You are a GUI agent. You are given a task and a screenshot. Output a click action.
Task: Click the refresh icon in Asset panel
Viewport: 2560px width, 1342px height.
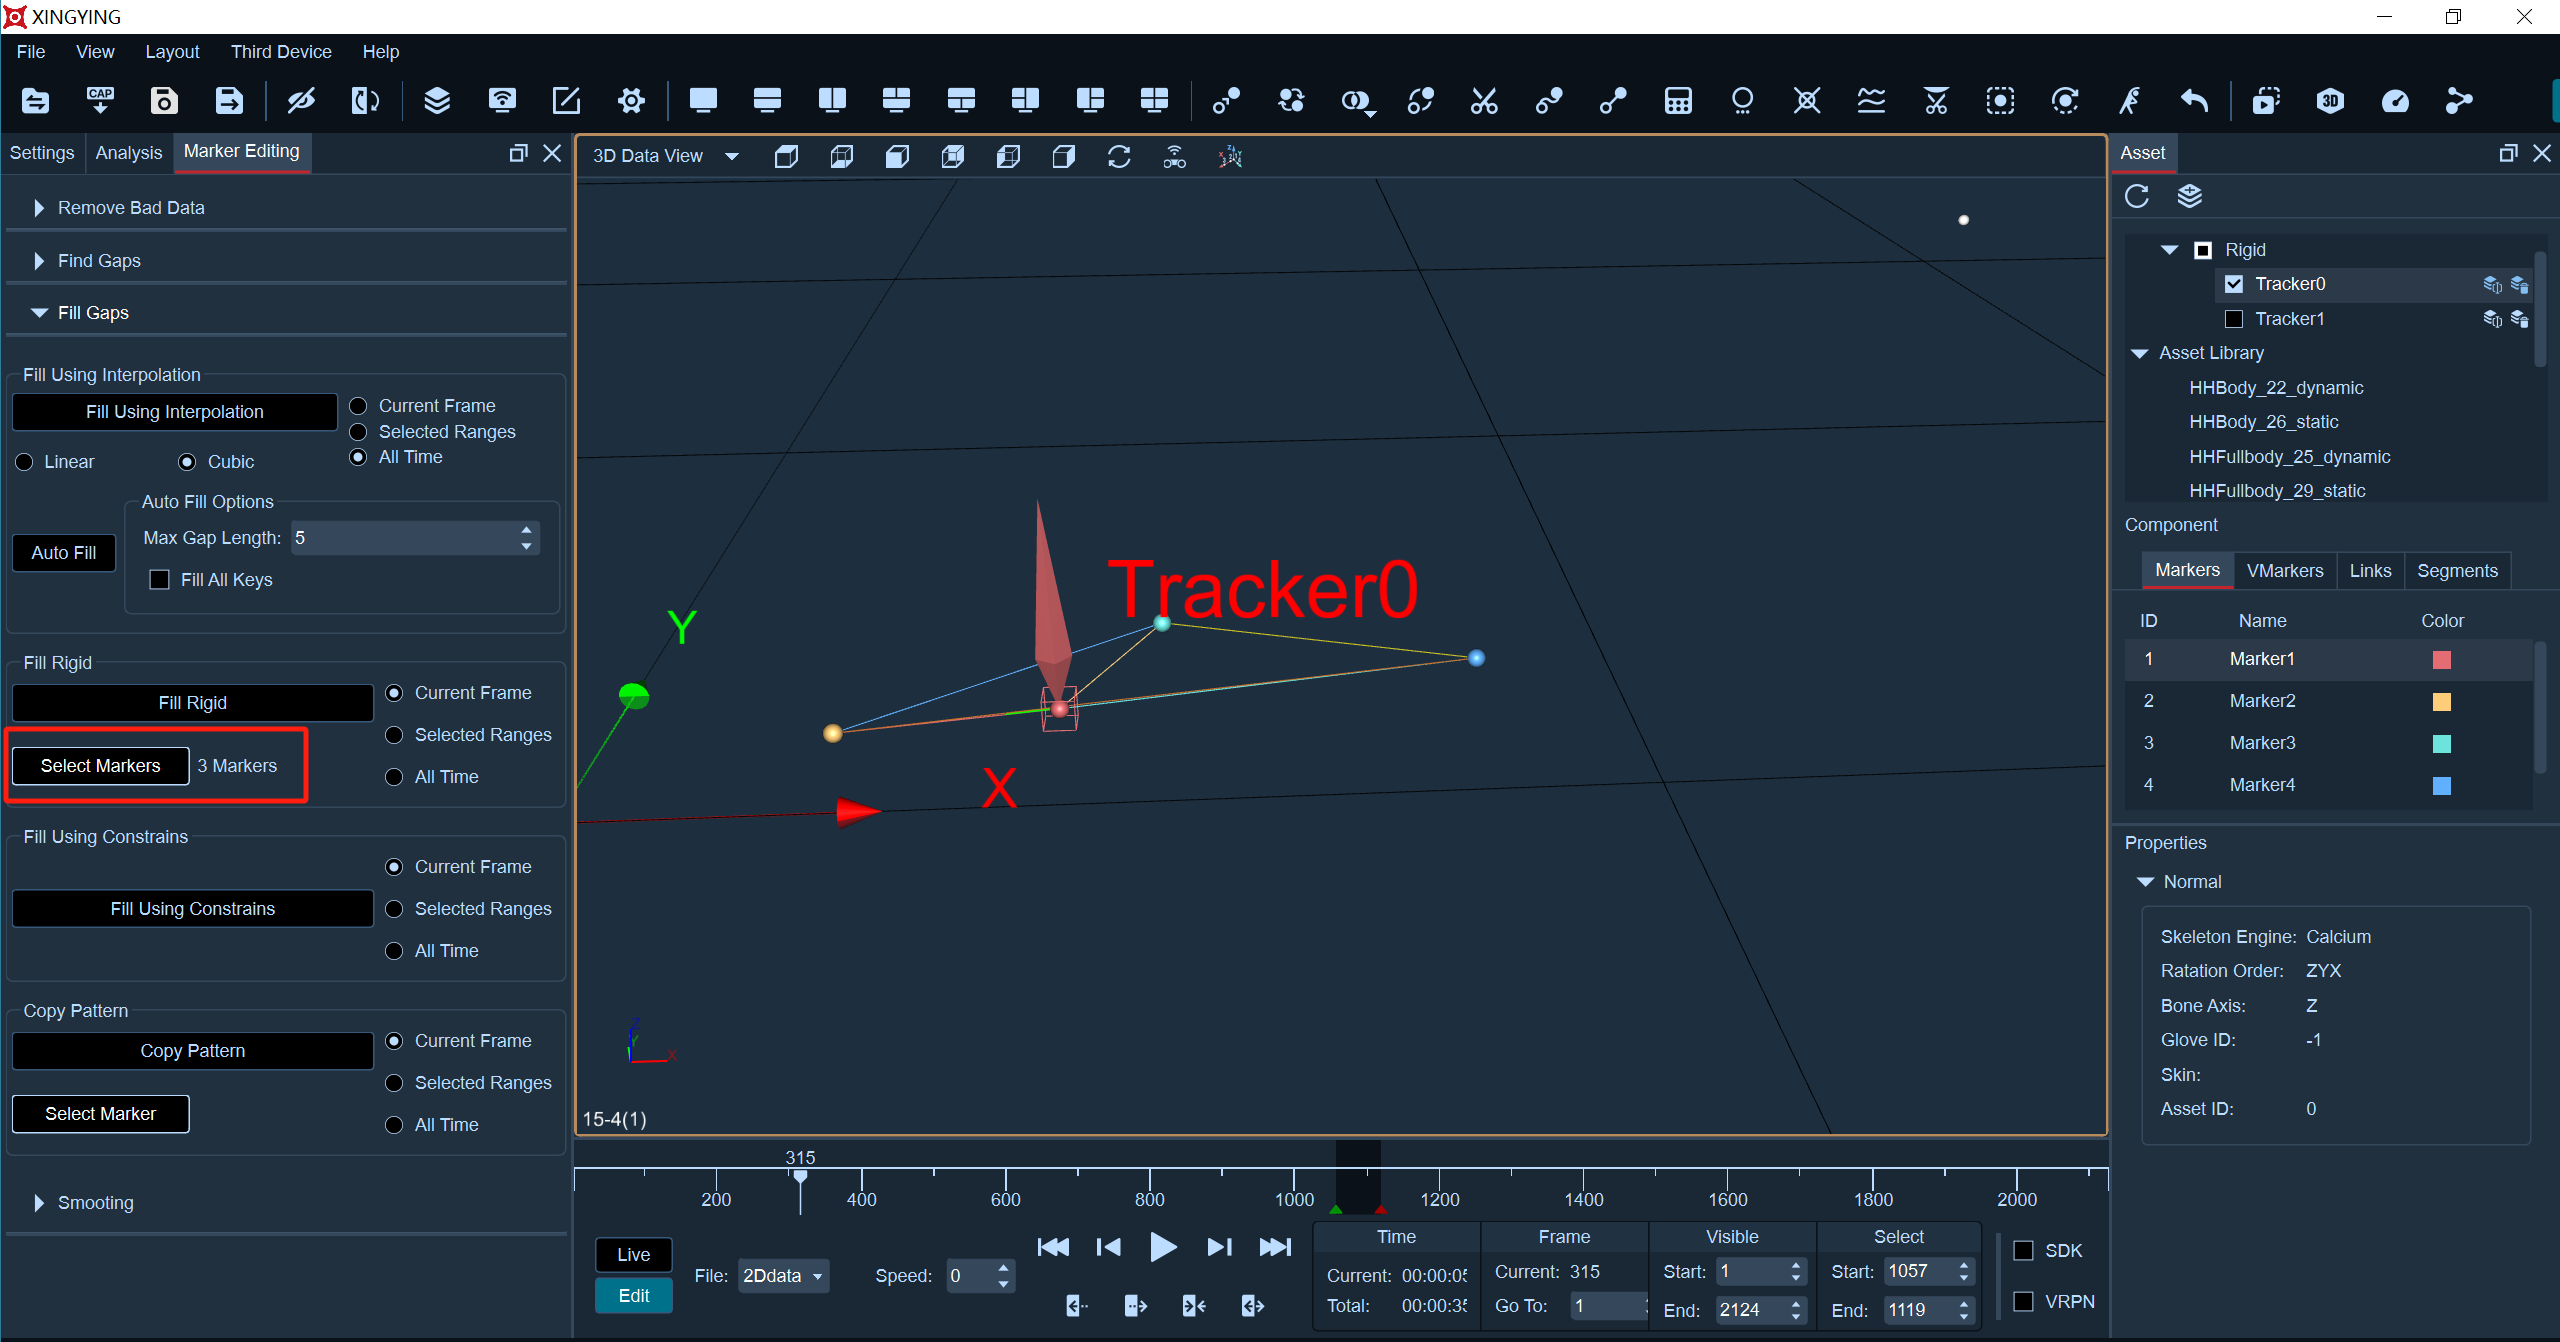(x=2137, y=196)
